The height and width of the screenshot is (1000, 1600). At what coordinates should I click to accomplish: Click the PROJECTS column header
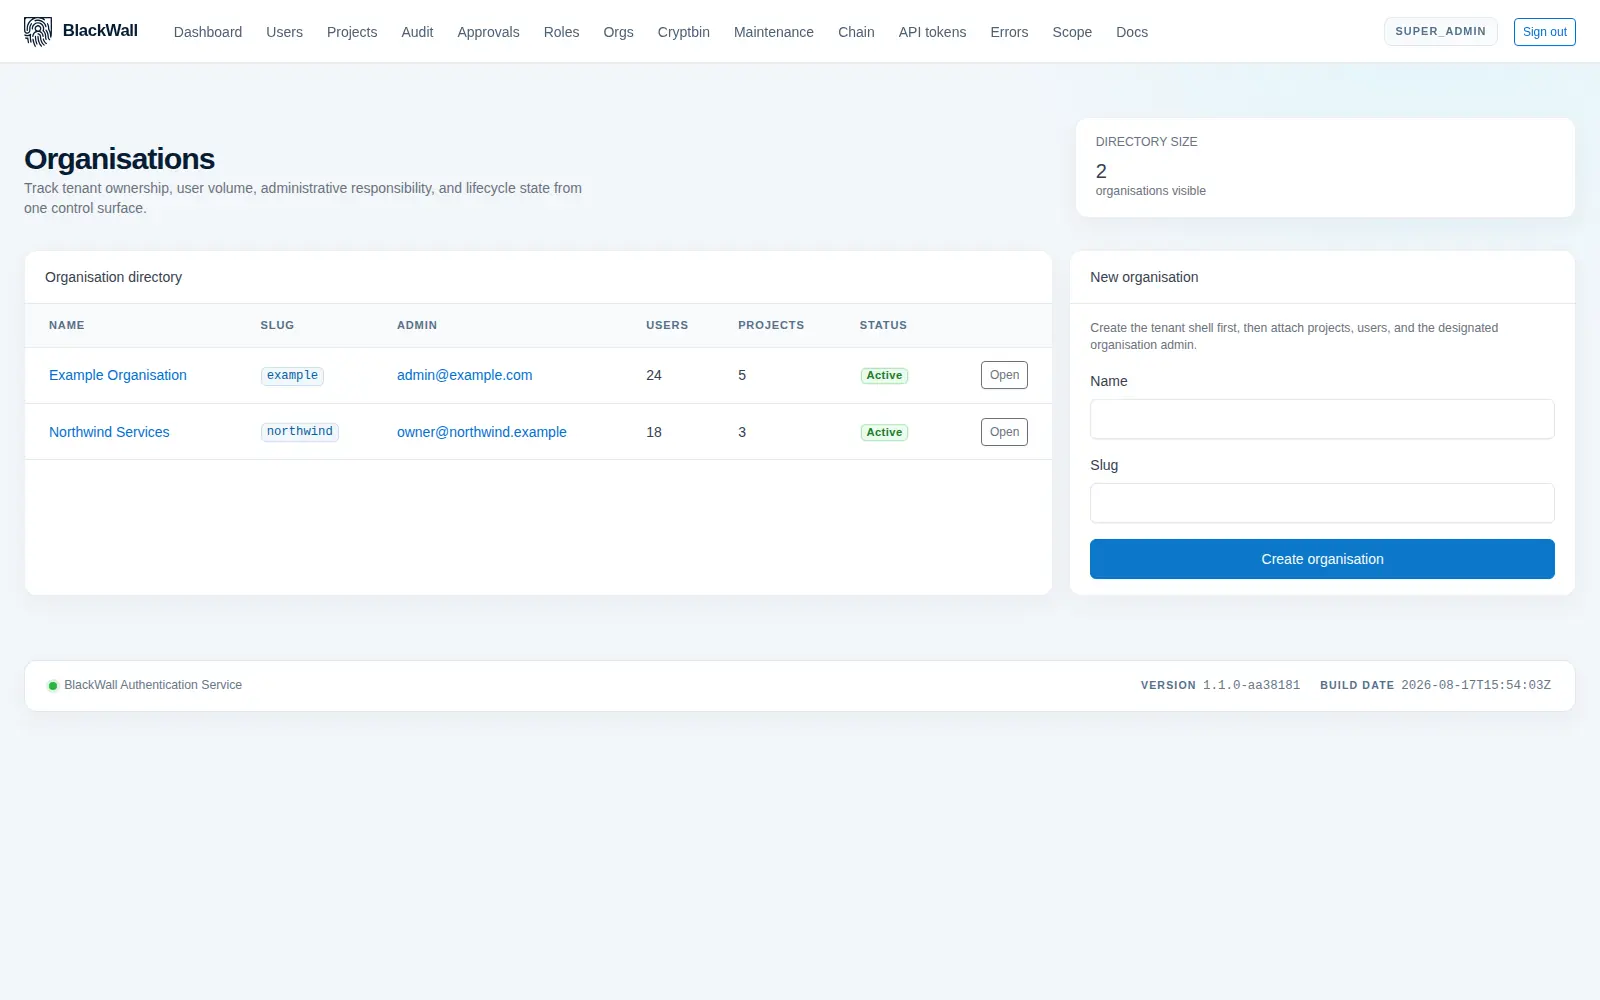point(771,325)
